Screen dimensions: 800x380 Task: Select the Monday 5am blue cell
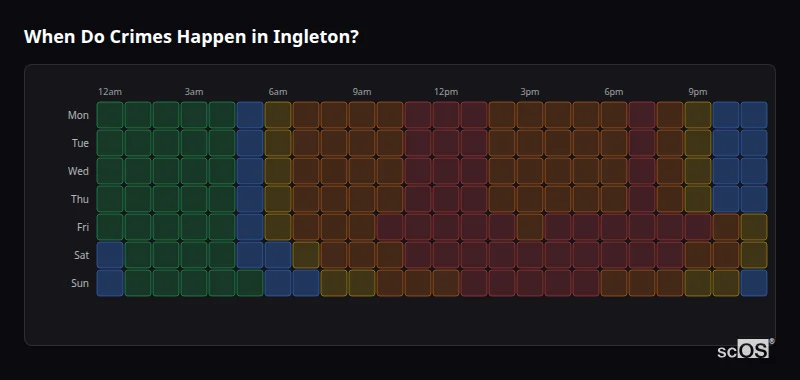click(250, 115)
